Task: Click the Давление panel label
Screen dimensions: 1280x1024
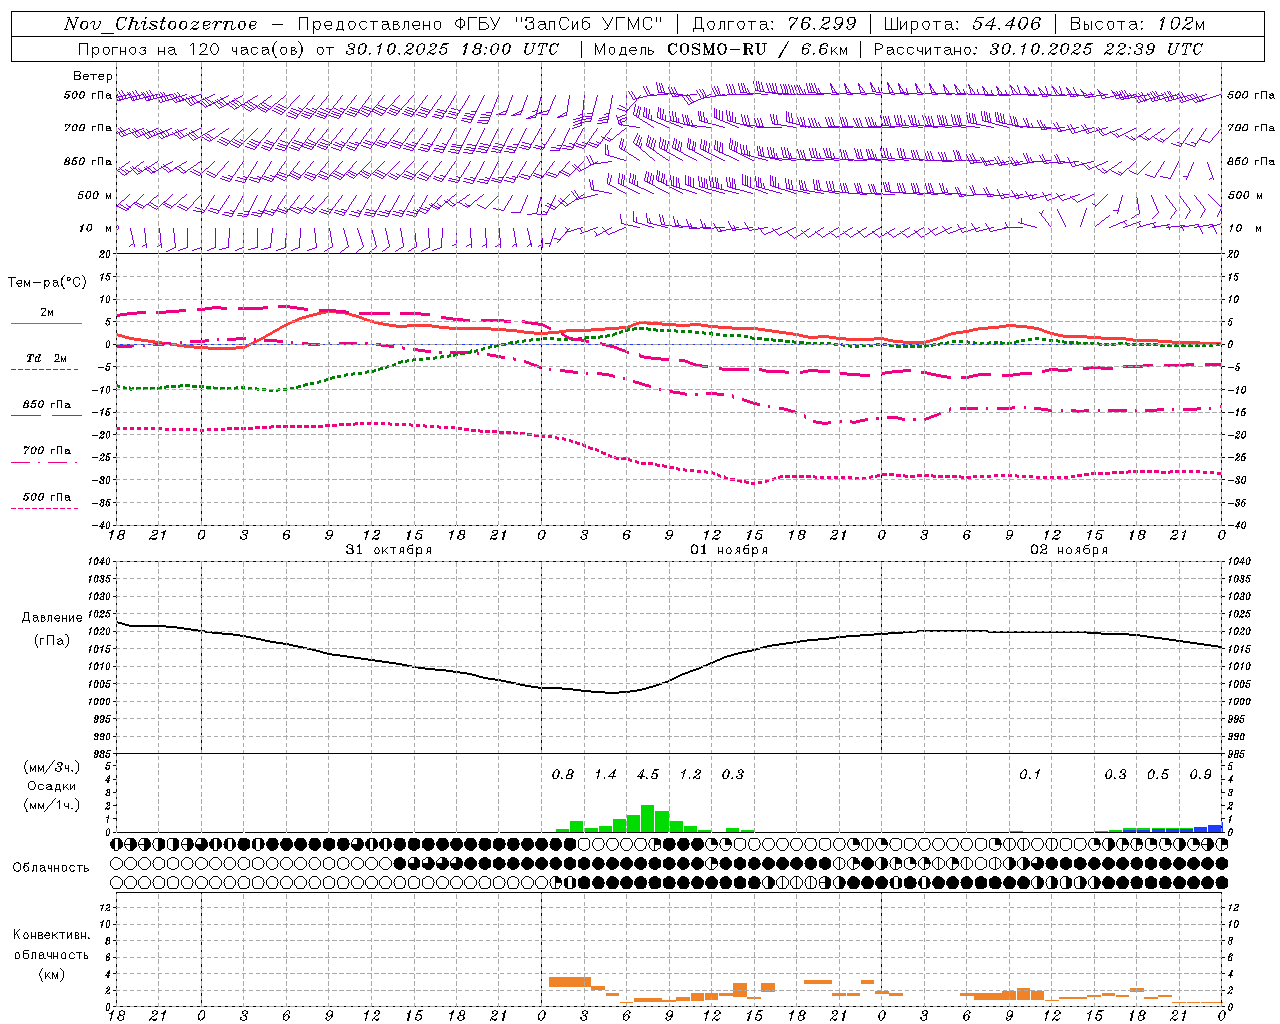Action: [52, 618]
